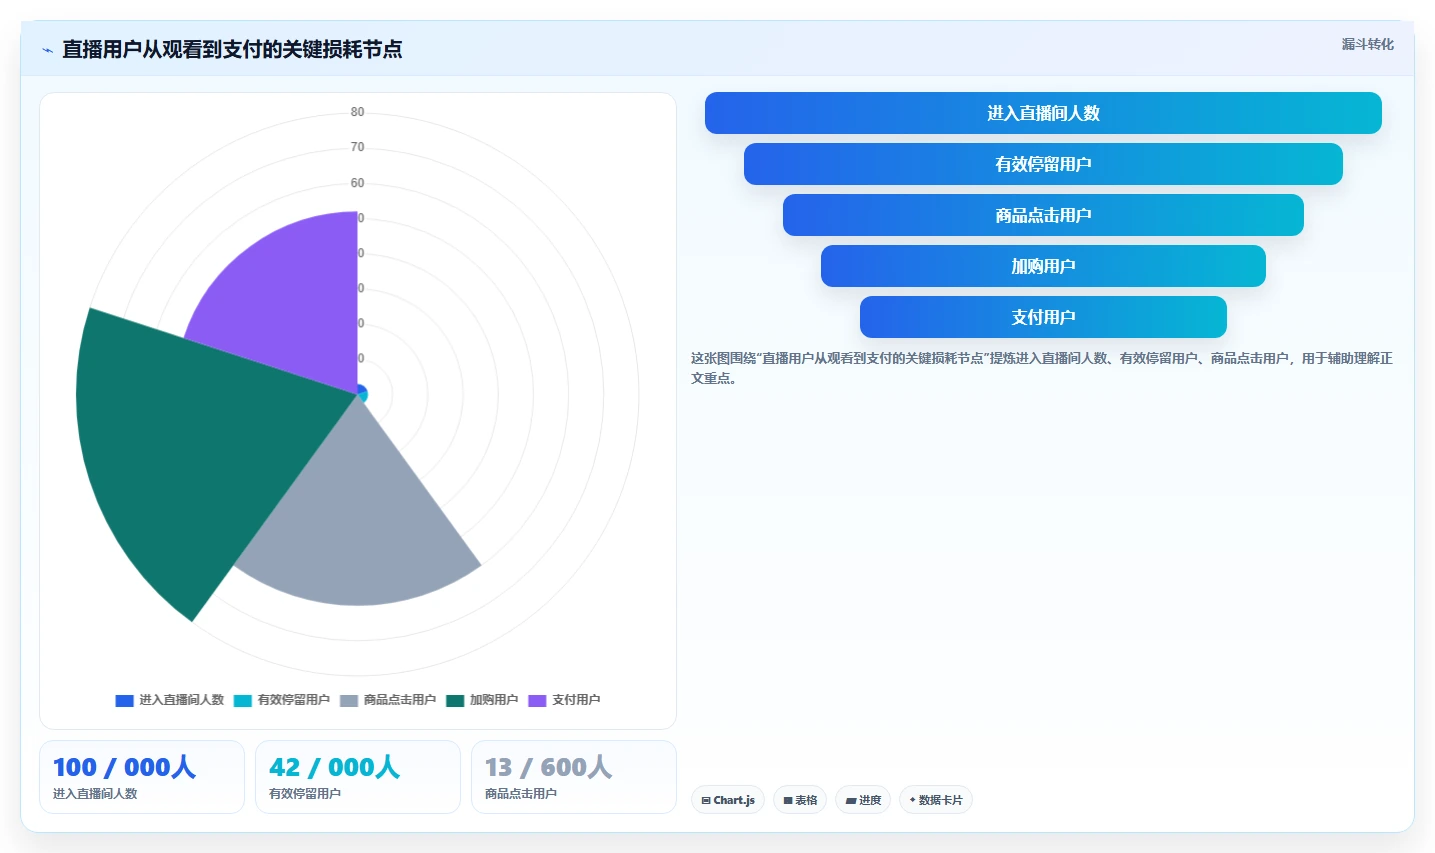The image size is (1435, 853).
Task: Toggle the 有效停留用户 legend item
Action: [282, 700]
